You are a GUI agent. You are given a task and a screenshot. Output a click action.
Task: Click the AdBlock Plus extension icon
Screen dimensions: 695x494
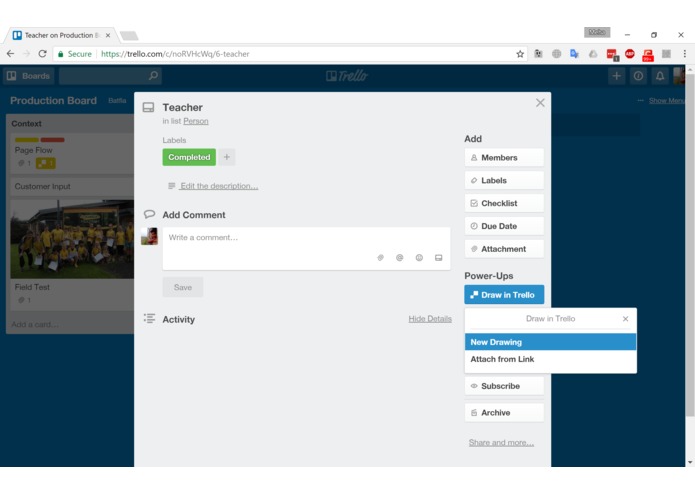(x=629, y=54)
